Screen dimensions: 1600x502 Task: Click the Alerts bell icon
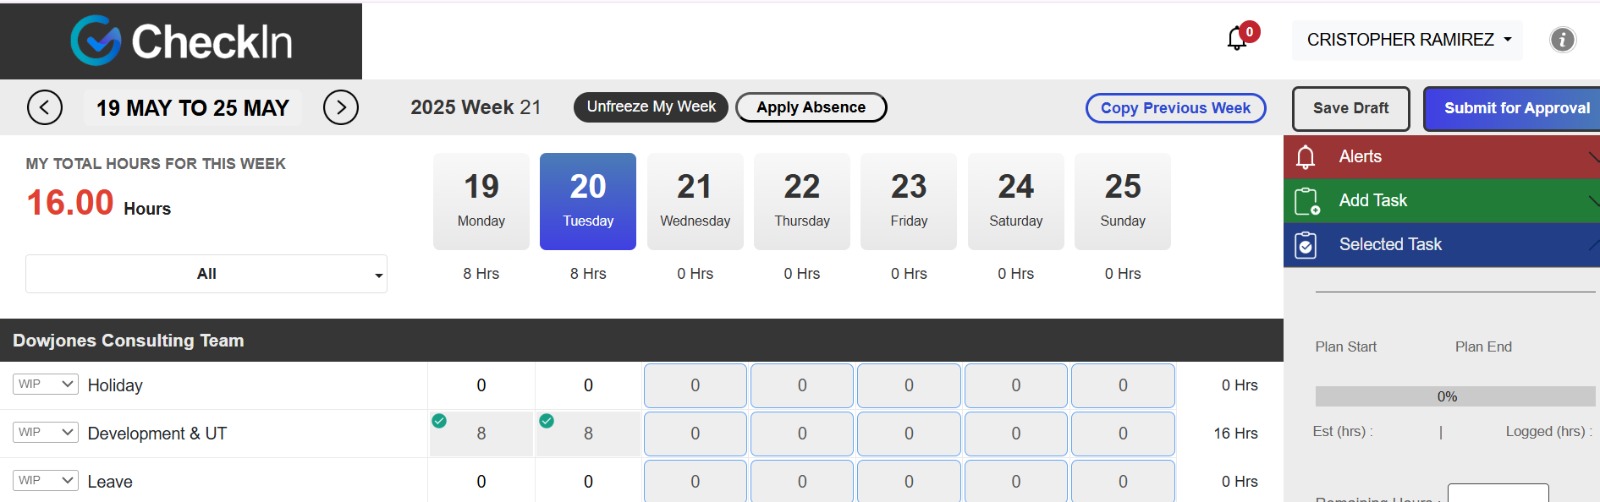coord(1306,157)
